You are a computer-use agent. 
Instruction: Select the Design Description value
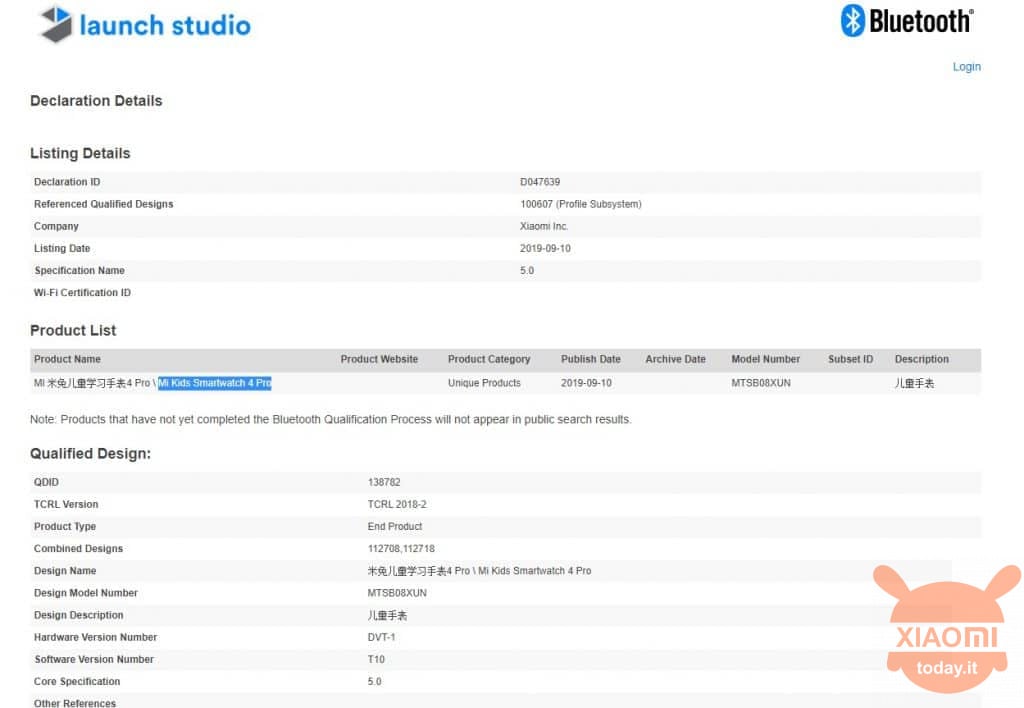(387, 615)
